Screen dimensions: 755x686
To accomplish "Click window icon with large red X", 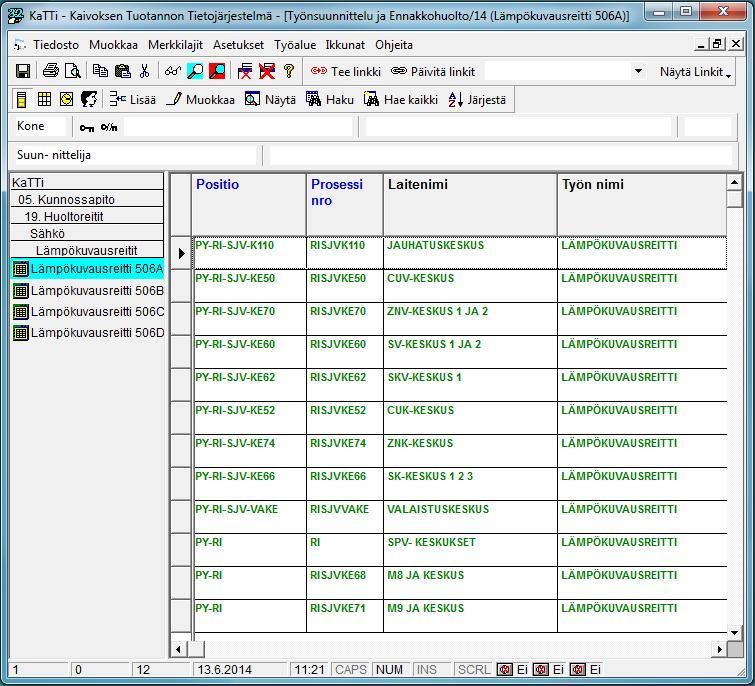I will coord(267,71).
